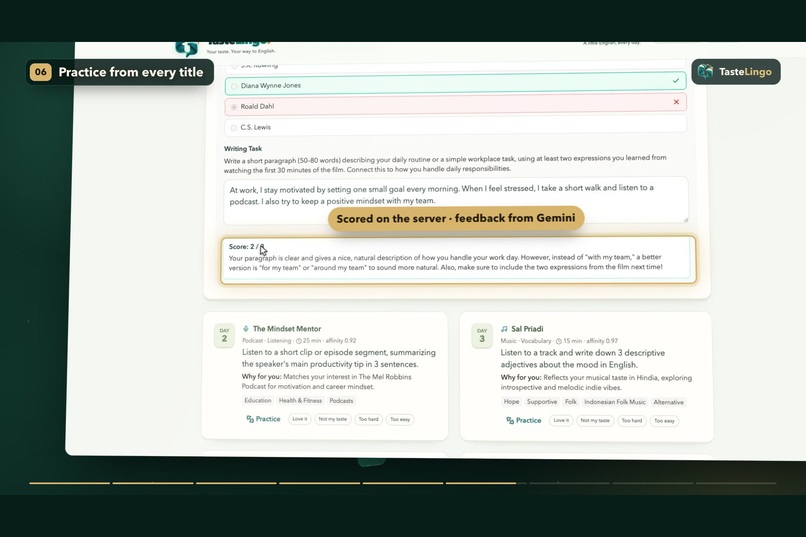Click the 'affinity 0.92' text
This screenshot has width=806, height=537.
coord(341,341)
